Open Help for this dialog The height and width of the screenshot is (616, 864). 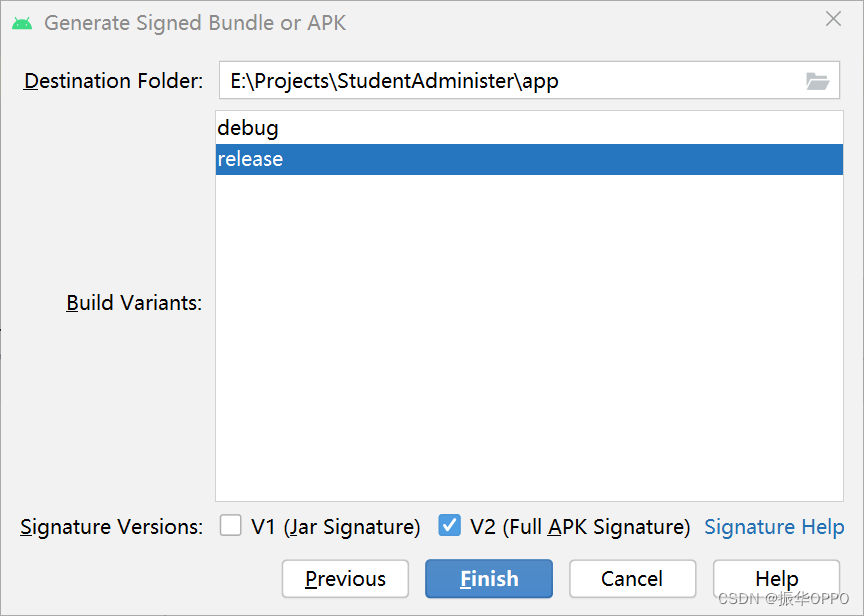(776, 579)
